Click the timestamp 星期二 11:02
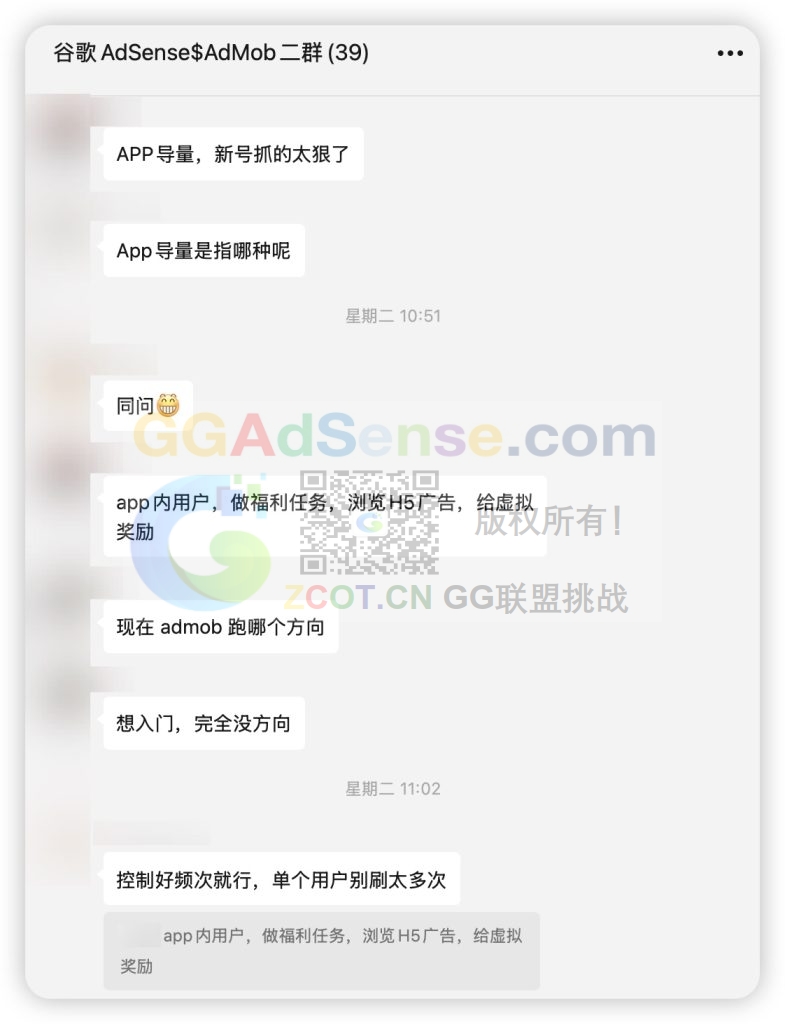785x1024 pixels. click(x=393, y=789)
